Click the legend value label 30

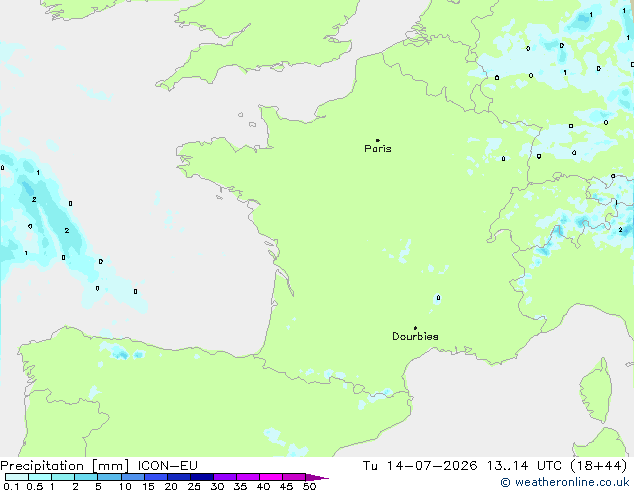[x=217, y=486]
